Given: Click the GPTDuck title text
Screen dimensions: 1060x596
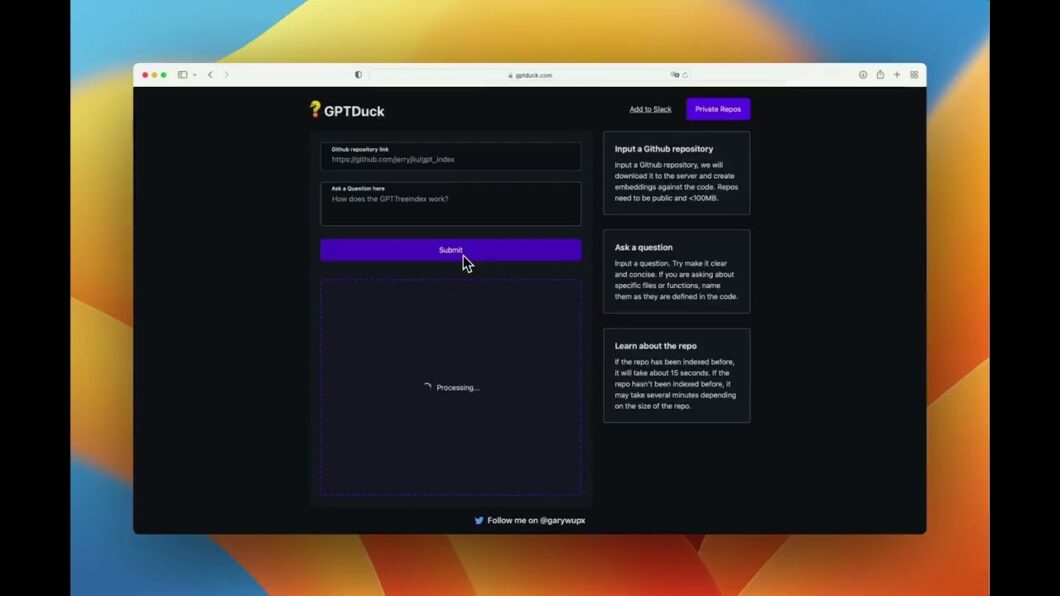Looking at the screenshot, I should point(354,111).
